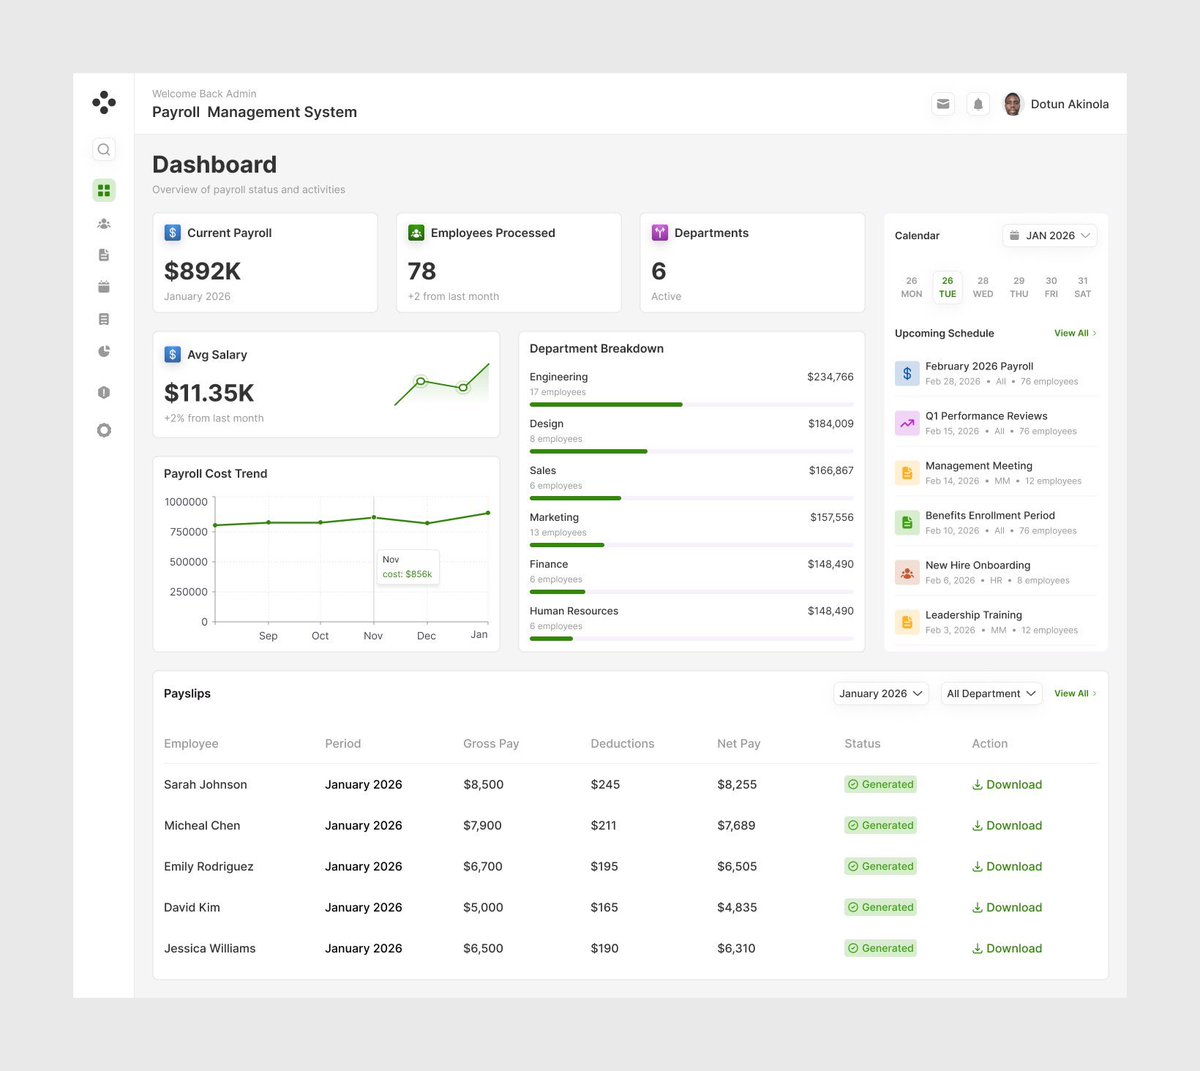Click the $892K payroll value
This screenshot has width=1200, height=1071.
point(203,271)
